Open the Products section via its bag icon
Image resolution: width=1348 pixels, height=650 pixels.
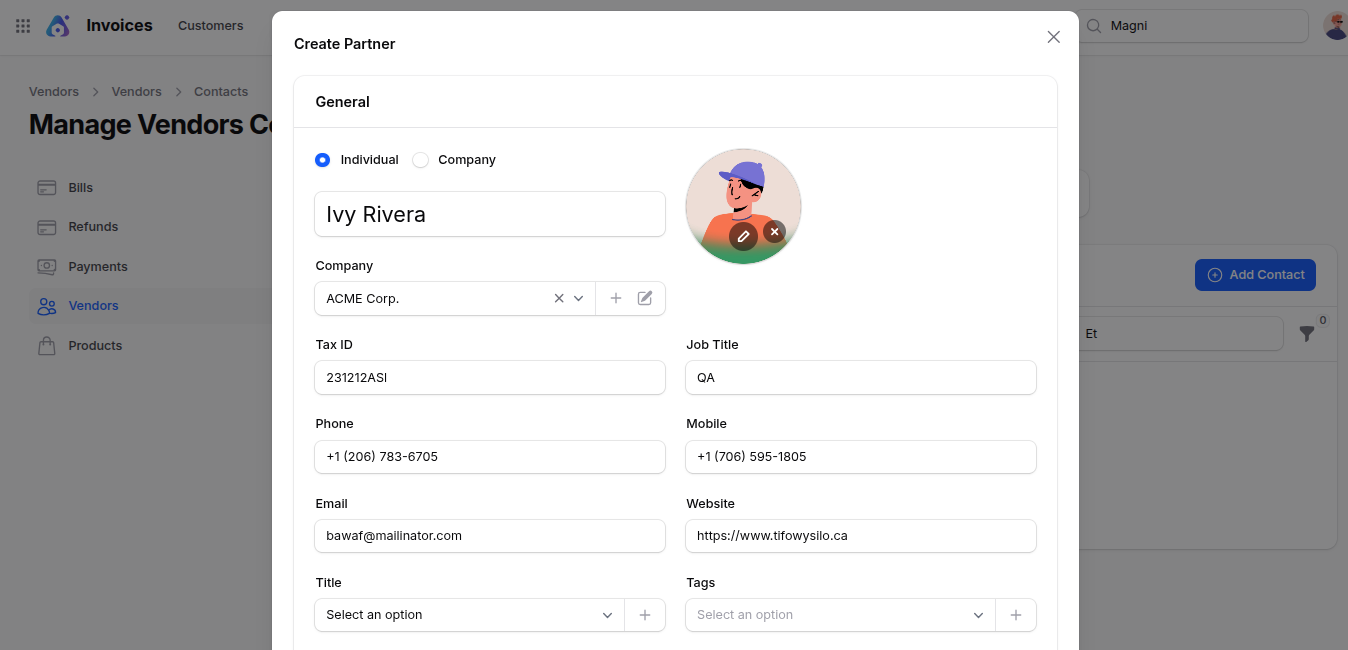(x=46, y=345)
